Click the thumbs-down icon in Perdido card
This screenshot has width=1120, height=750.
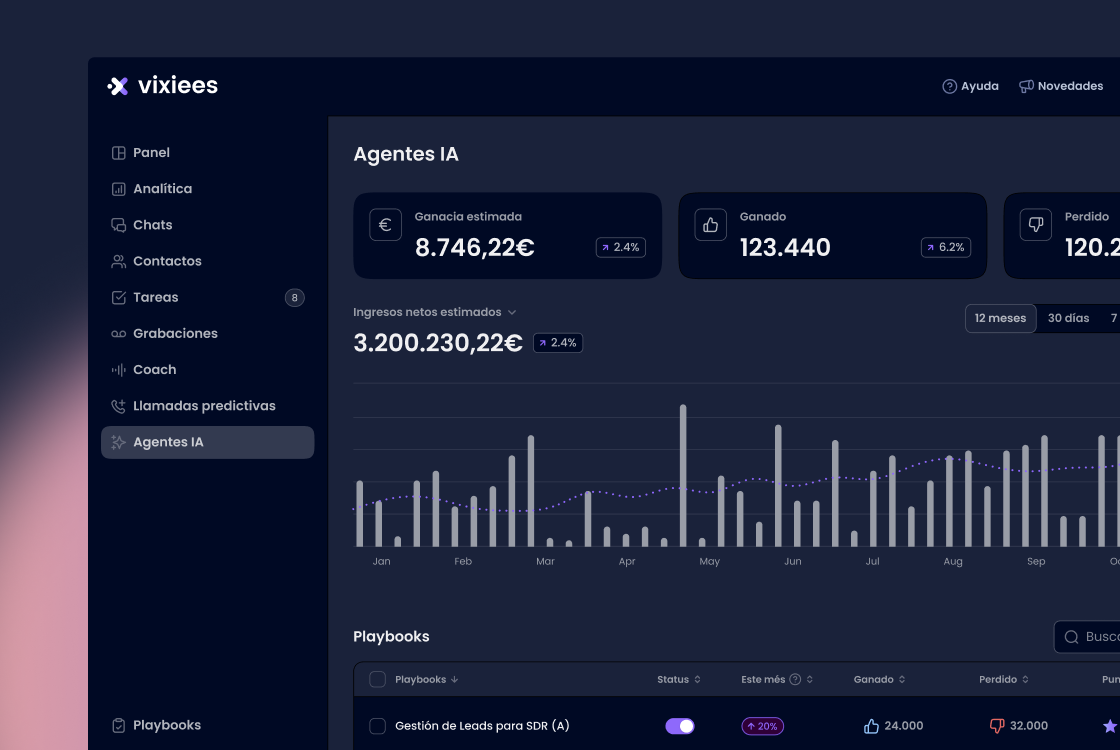click(1035, 225)
